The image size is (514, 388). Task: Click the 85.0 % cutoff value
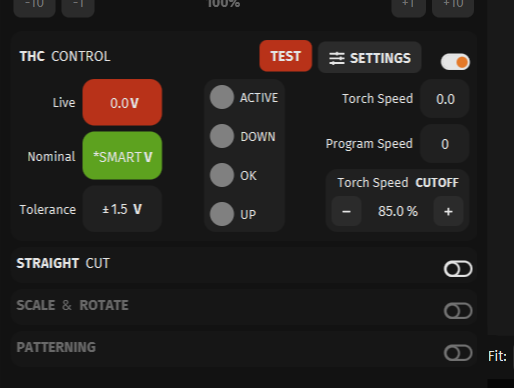point(398,211)
